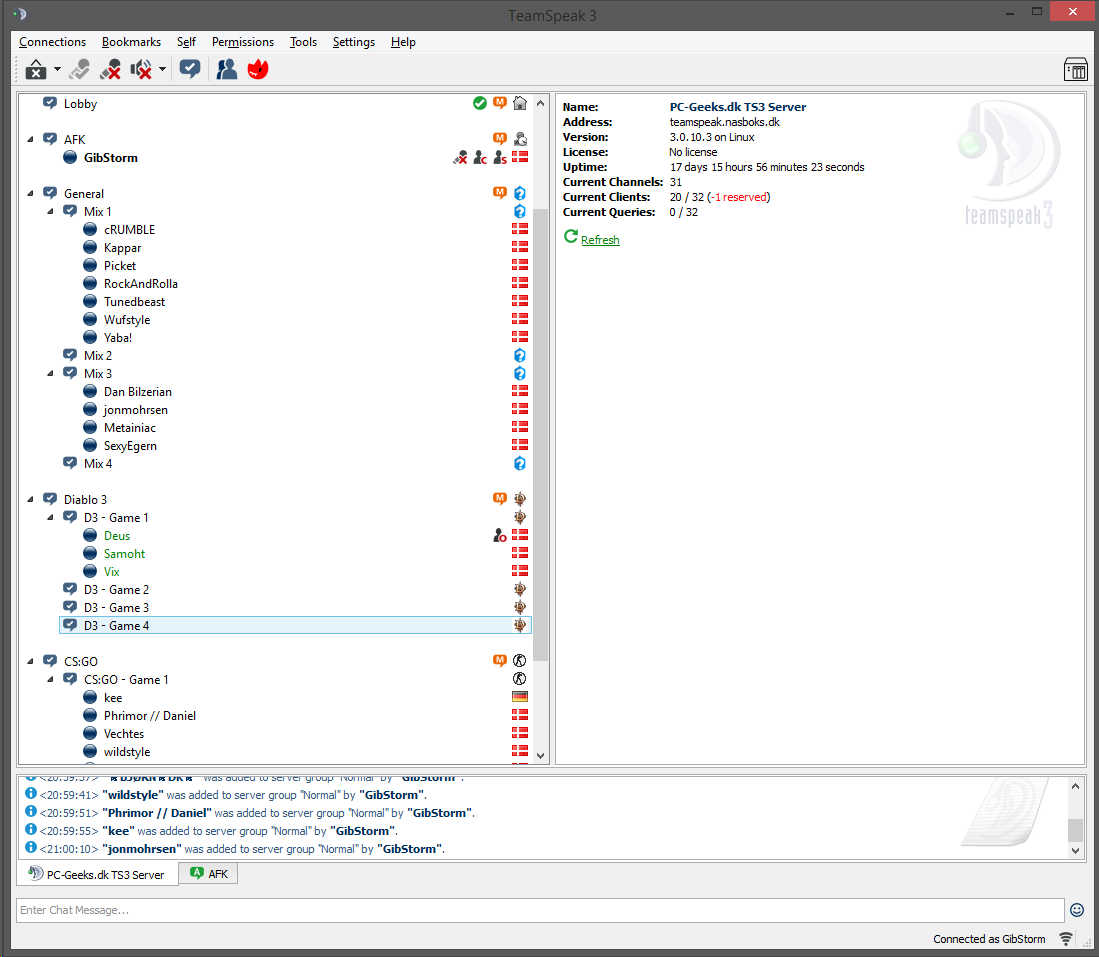This screenshot has width=1099, height=957.
Task: Toggle away status in the toolbar
Action: (x=35, y=69)
